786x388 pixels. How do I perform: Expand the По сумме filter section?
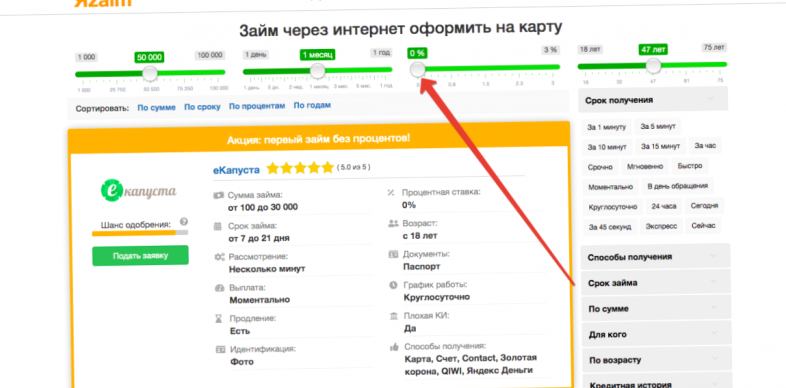[656, 309]
